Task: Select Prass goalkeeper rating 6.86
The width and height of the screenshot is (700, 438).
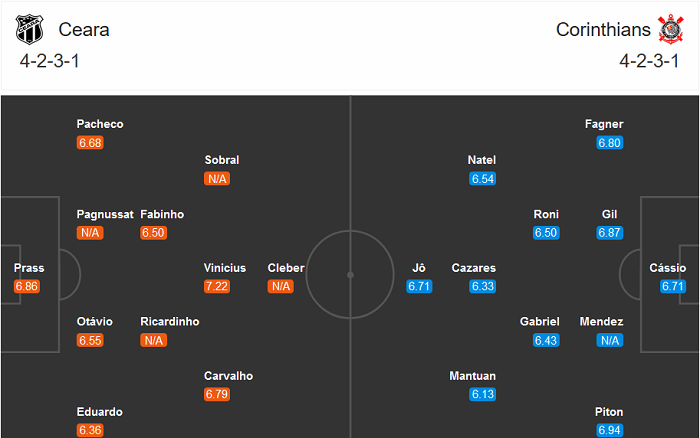Action: coord(26,286)
